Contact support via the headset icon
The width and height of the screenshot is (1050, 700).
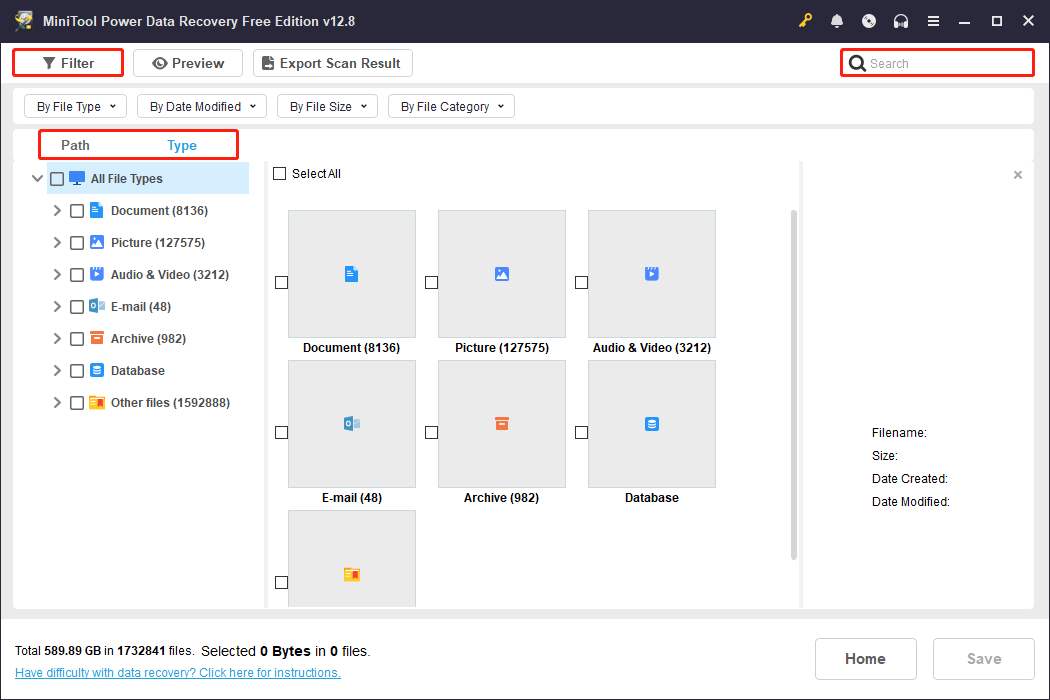(901, 20)
